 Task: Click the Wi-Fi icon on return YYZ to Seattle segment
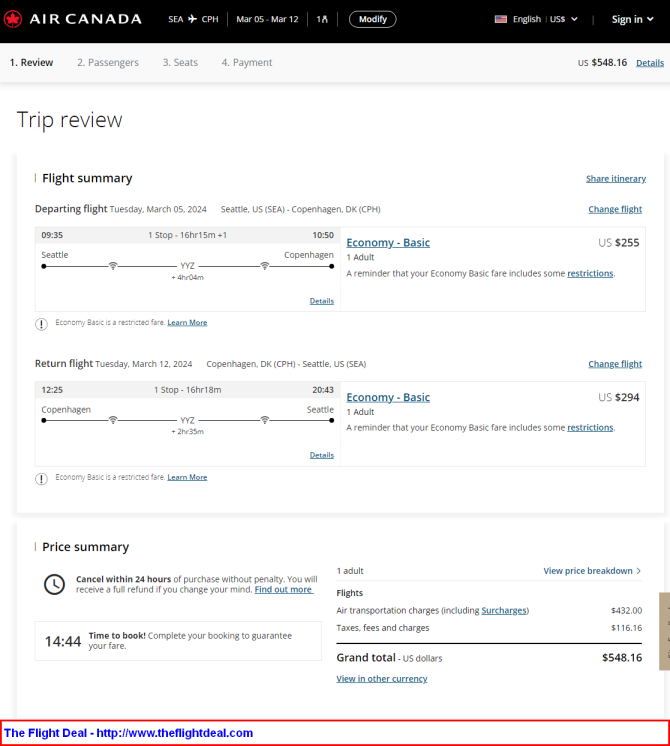click(265, 420)
